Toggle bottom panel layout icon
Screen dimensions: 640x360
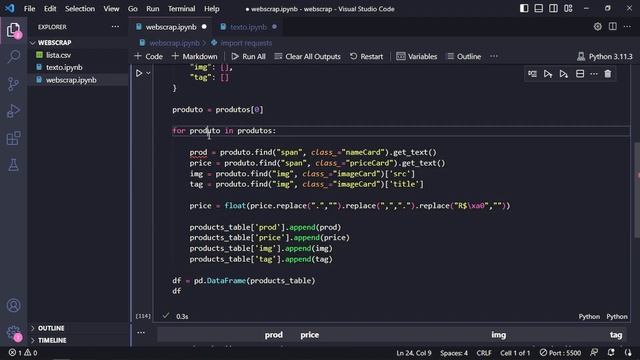pos(539,9)
